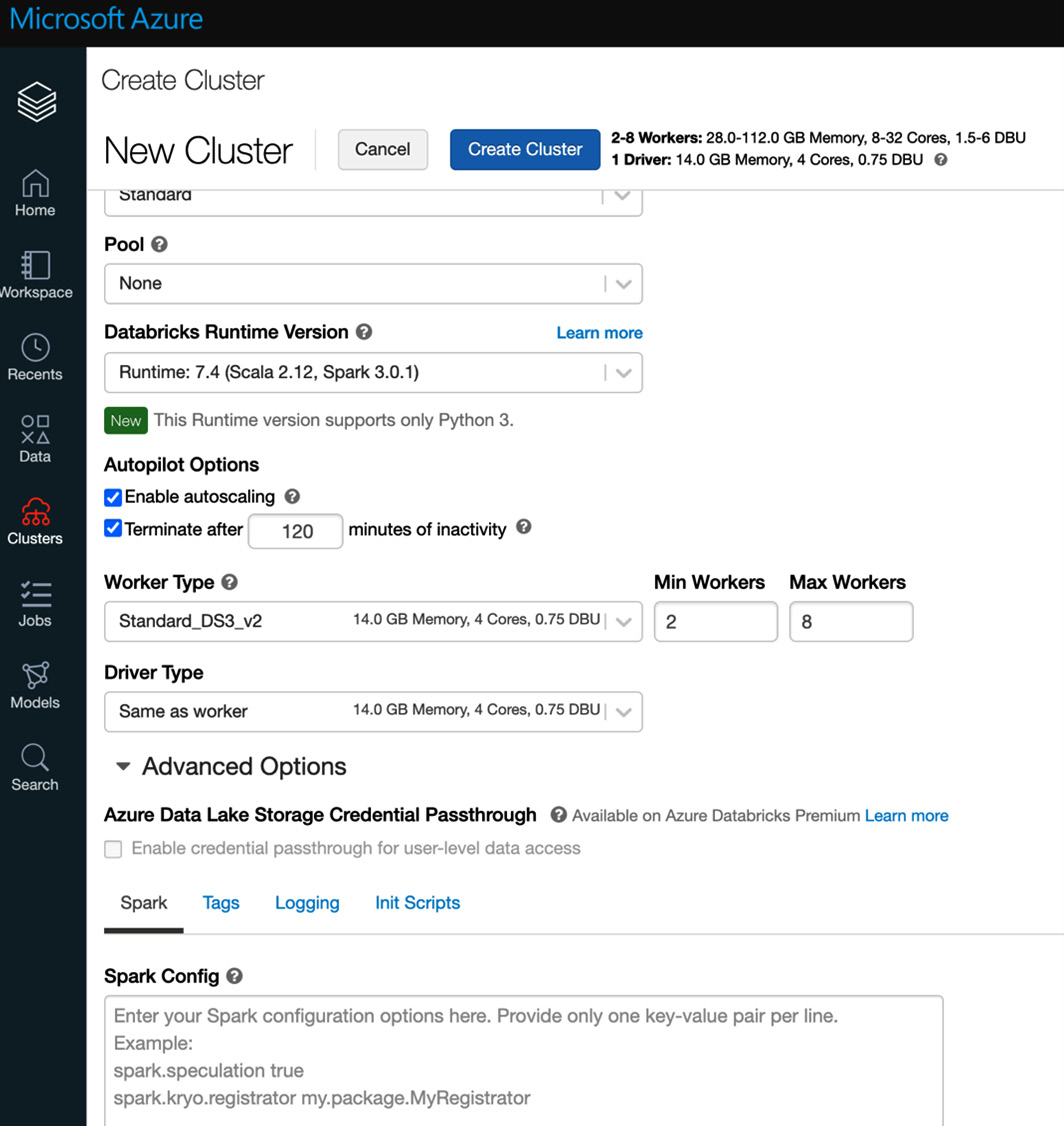
Task: Click the help icon beside Worker Type
Action: pos(229,582)
